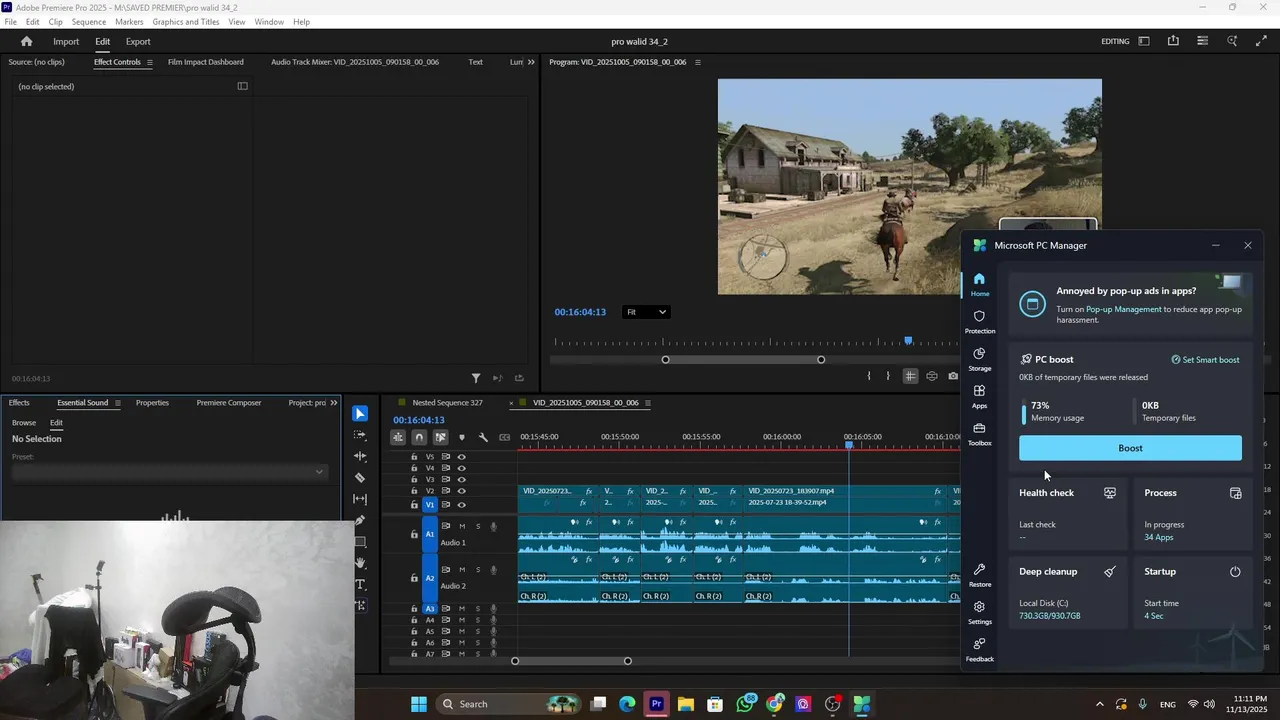Open the Effect Controls panel menu
The height and width of the screenshot is (720, 1280).
click(x=149, y=62)
